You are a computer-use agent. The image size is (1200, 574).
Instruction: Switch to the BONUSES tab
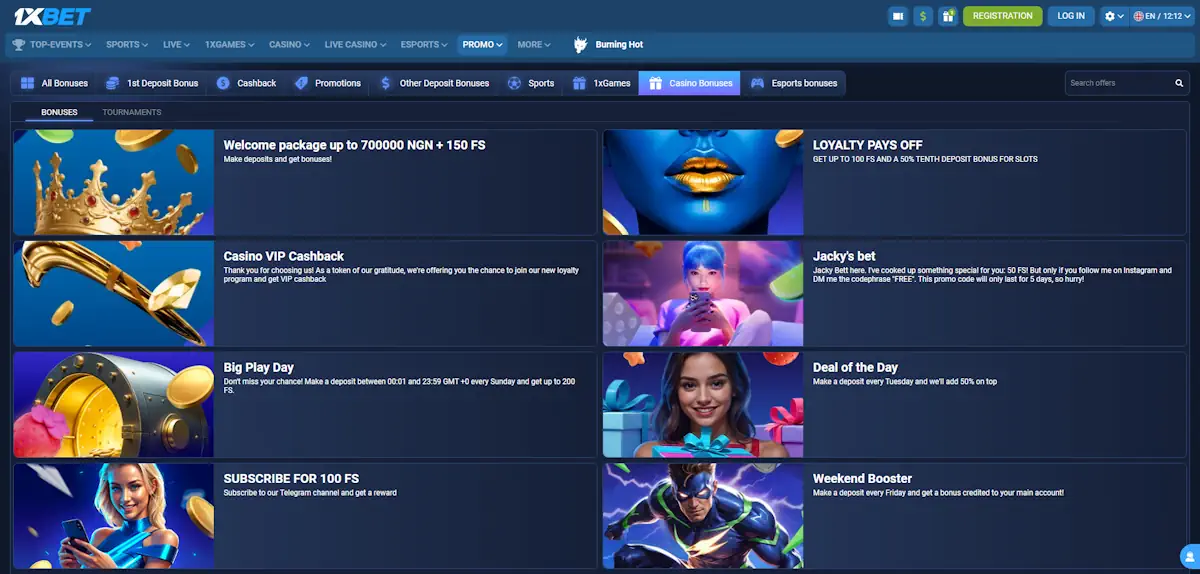tap(59, 112)
